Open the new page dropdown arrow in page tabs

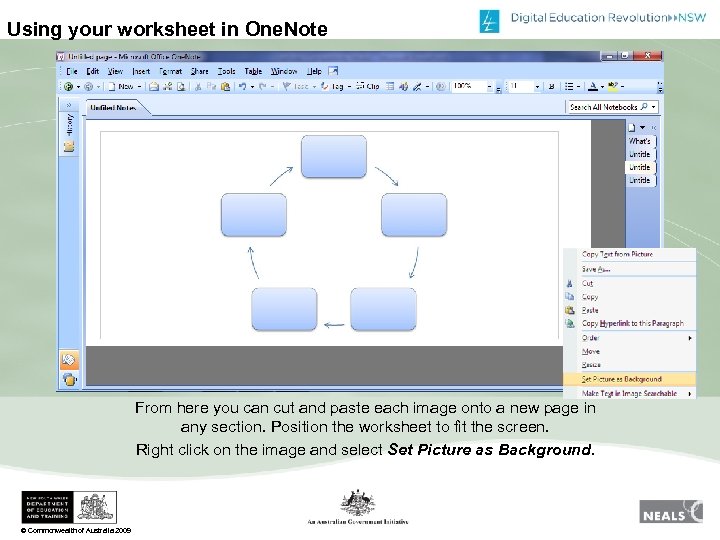click(x=642, y=127)
